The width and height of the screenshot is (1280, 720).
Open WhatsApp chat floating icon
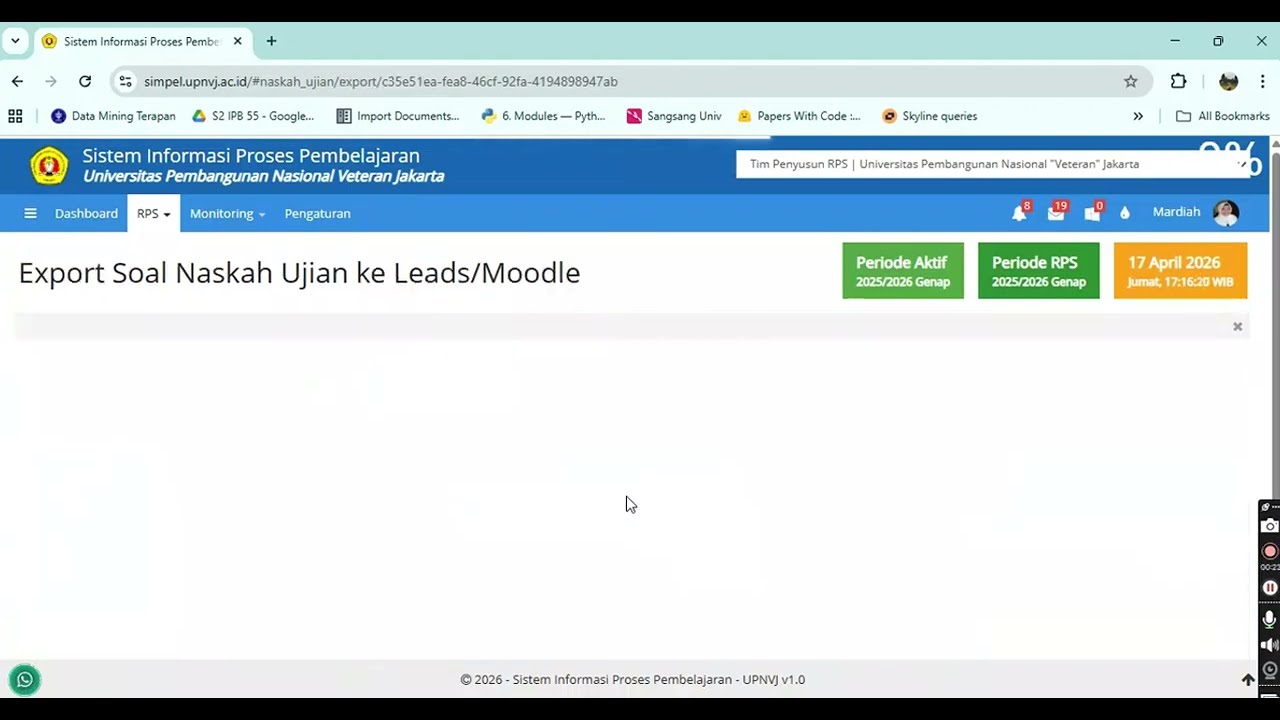[x=25, y=680]
